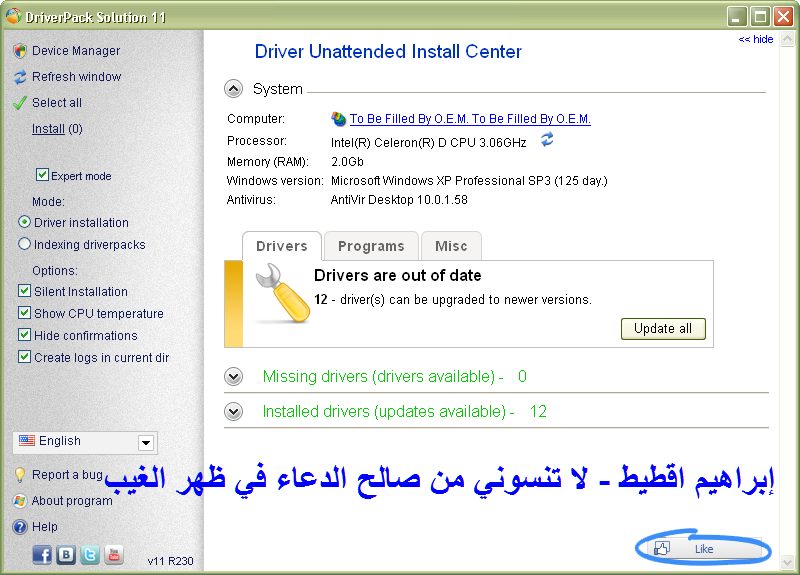Click 'Drivers are out of date' heading

pyautogui.click(x=397, y=276)
